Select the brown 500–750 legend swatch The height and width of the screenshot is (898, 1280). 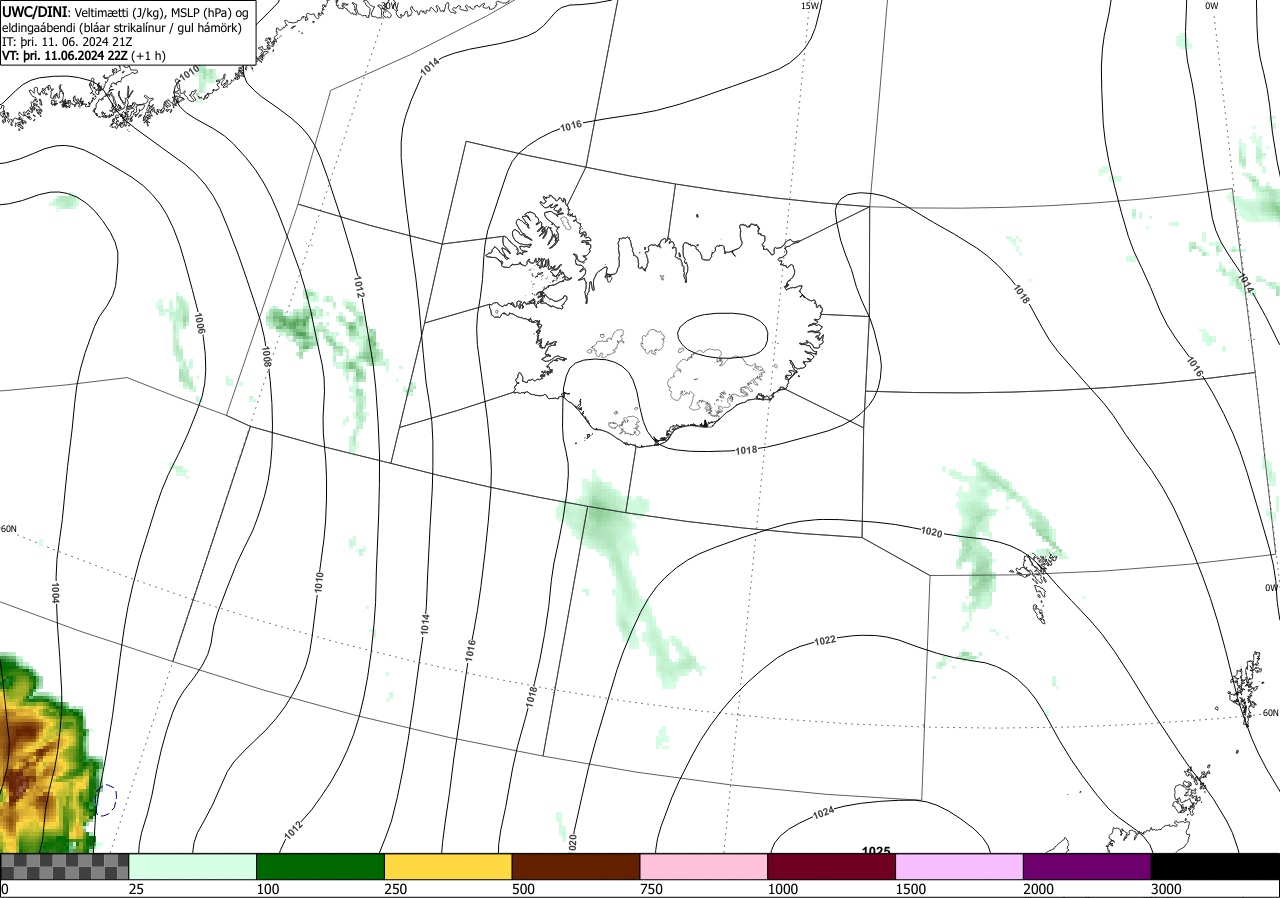point(576,866)
